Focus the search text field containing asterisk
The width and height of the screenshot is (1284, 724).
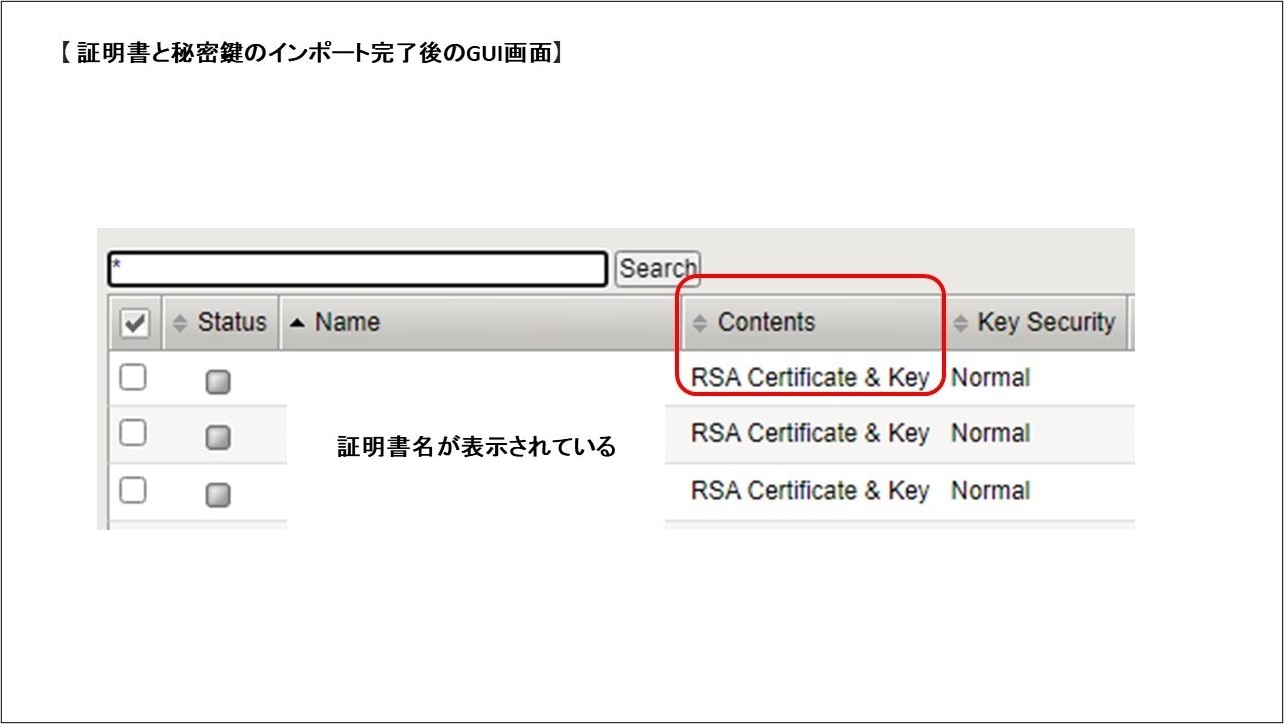pyautogui.click(x=357, y=269)
